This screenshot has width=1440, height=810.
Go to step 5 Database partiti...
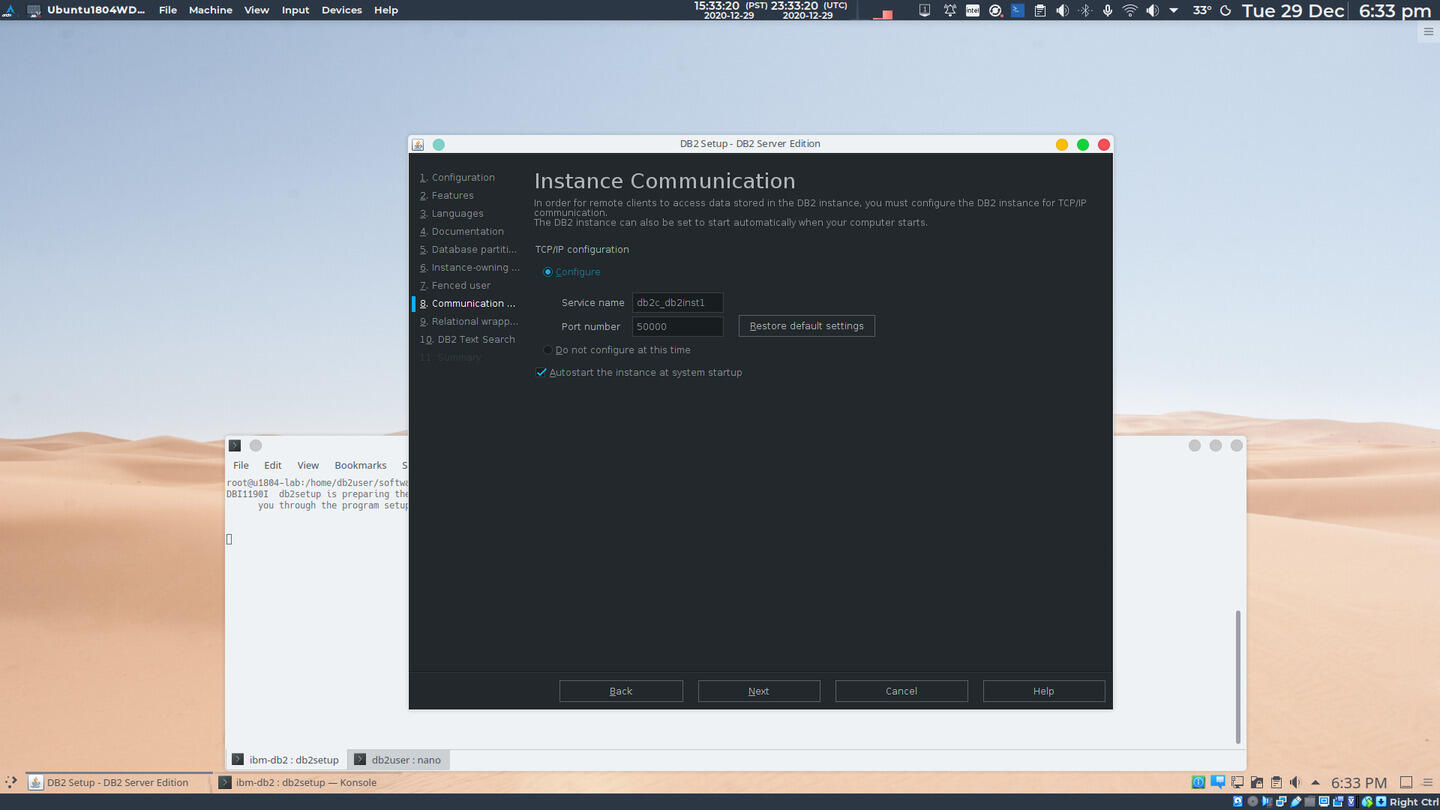pos(468,249)
